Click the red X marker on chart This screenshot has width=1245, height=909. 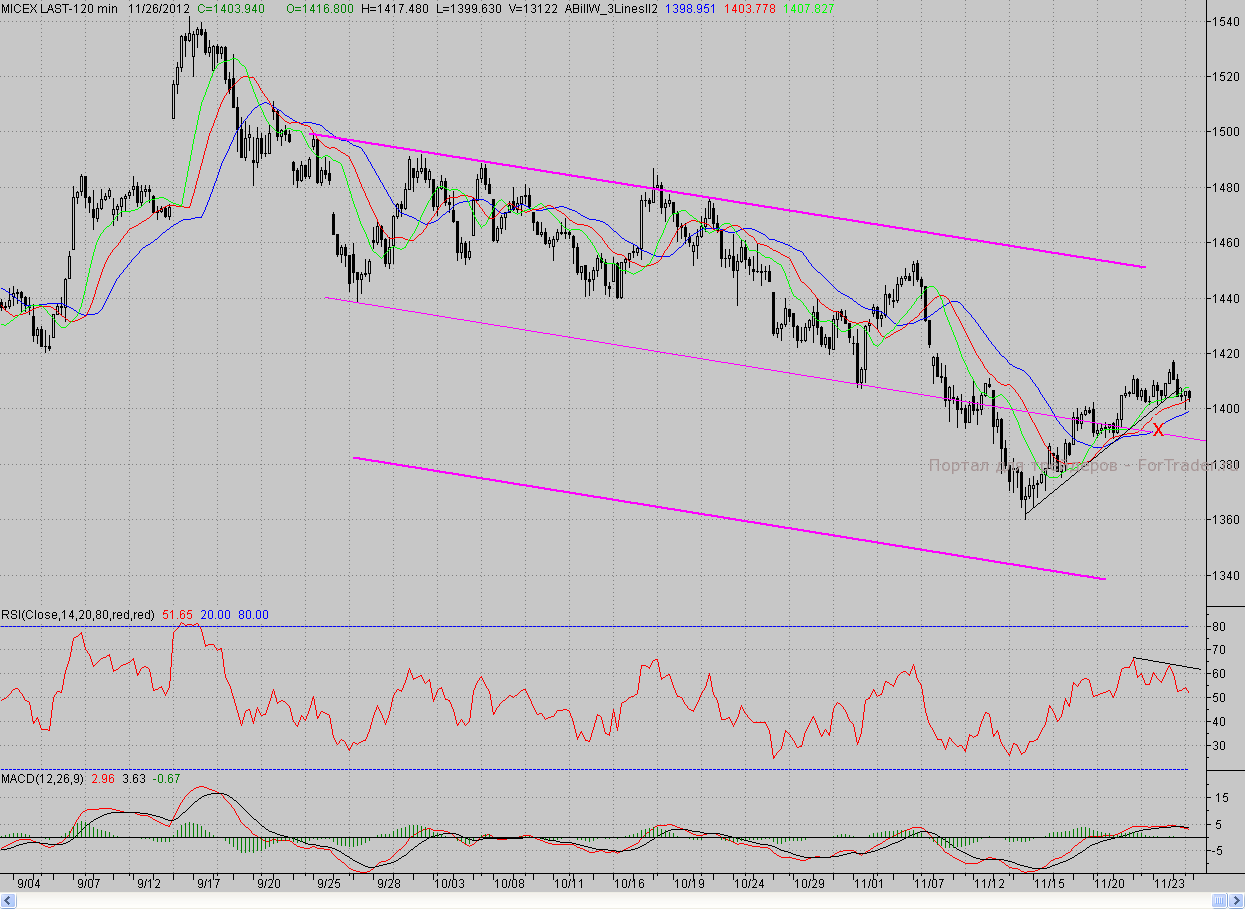[x=1158, y=430]
